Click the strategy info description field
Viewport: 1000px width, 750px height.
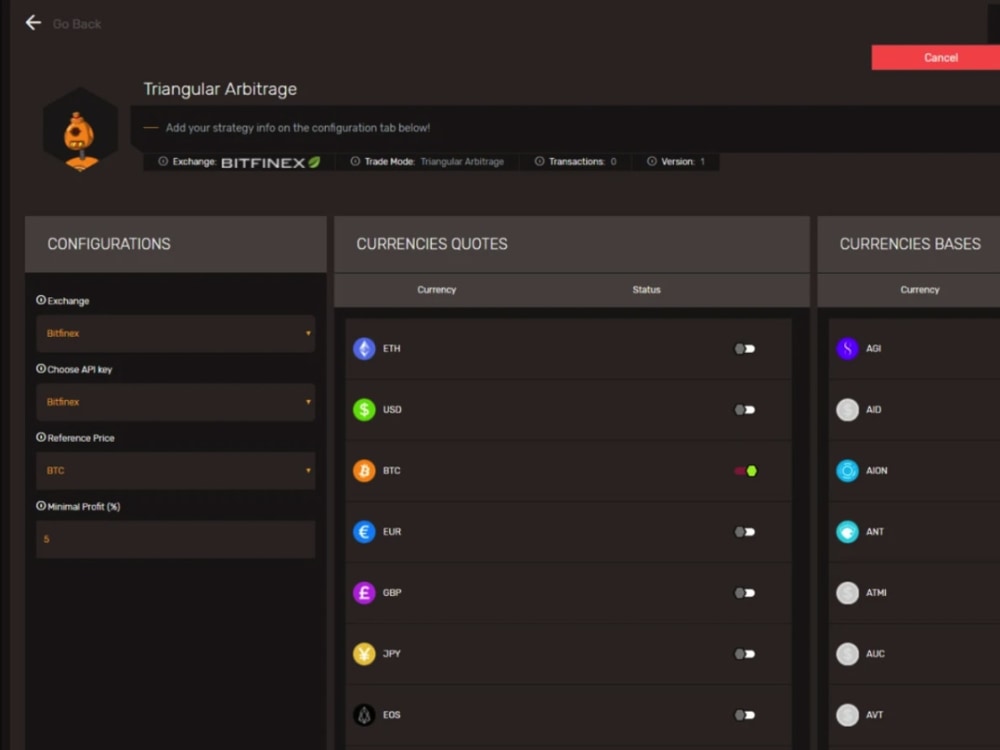565,128
